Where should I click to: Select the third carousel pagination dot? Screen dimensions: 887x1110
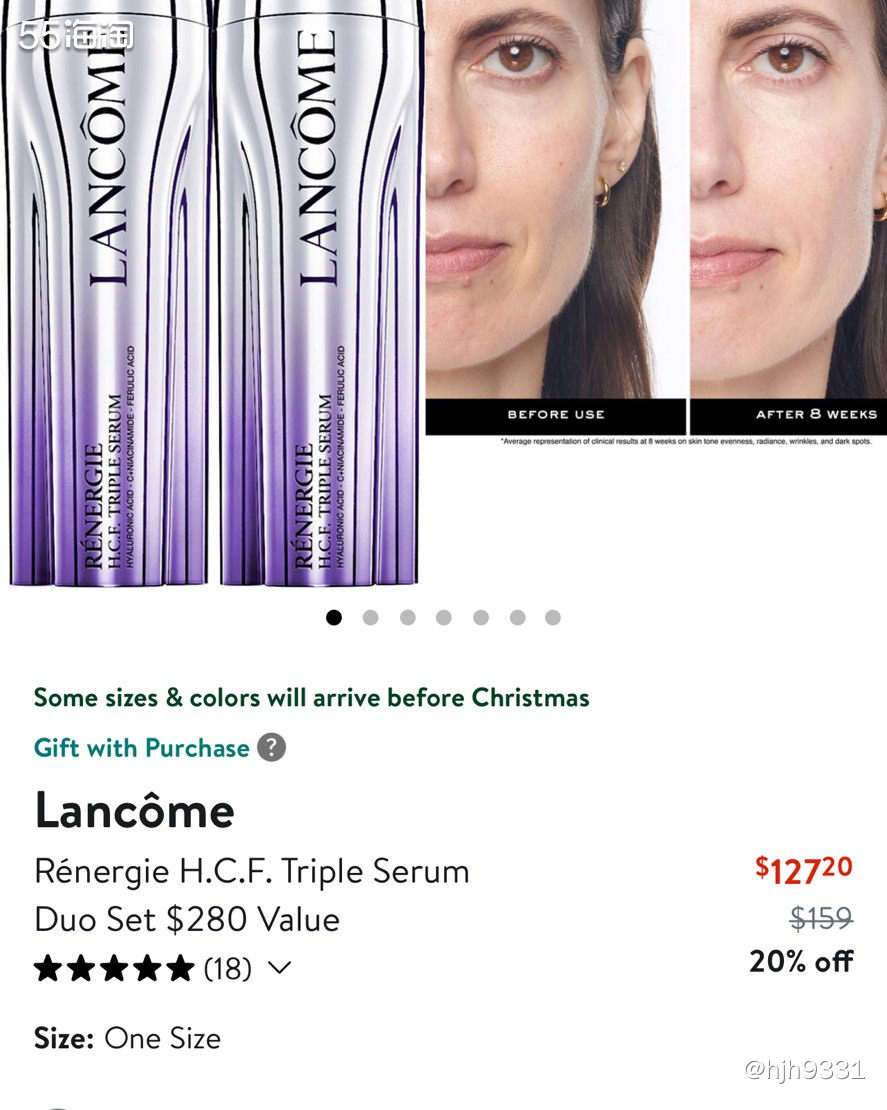point(407,618)
